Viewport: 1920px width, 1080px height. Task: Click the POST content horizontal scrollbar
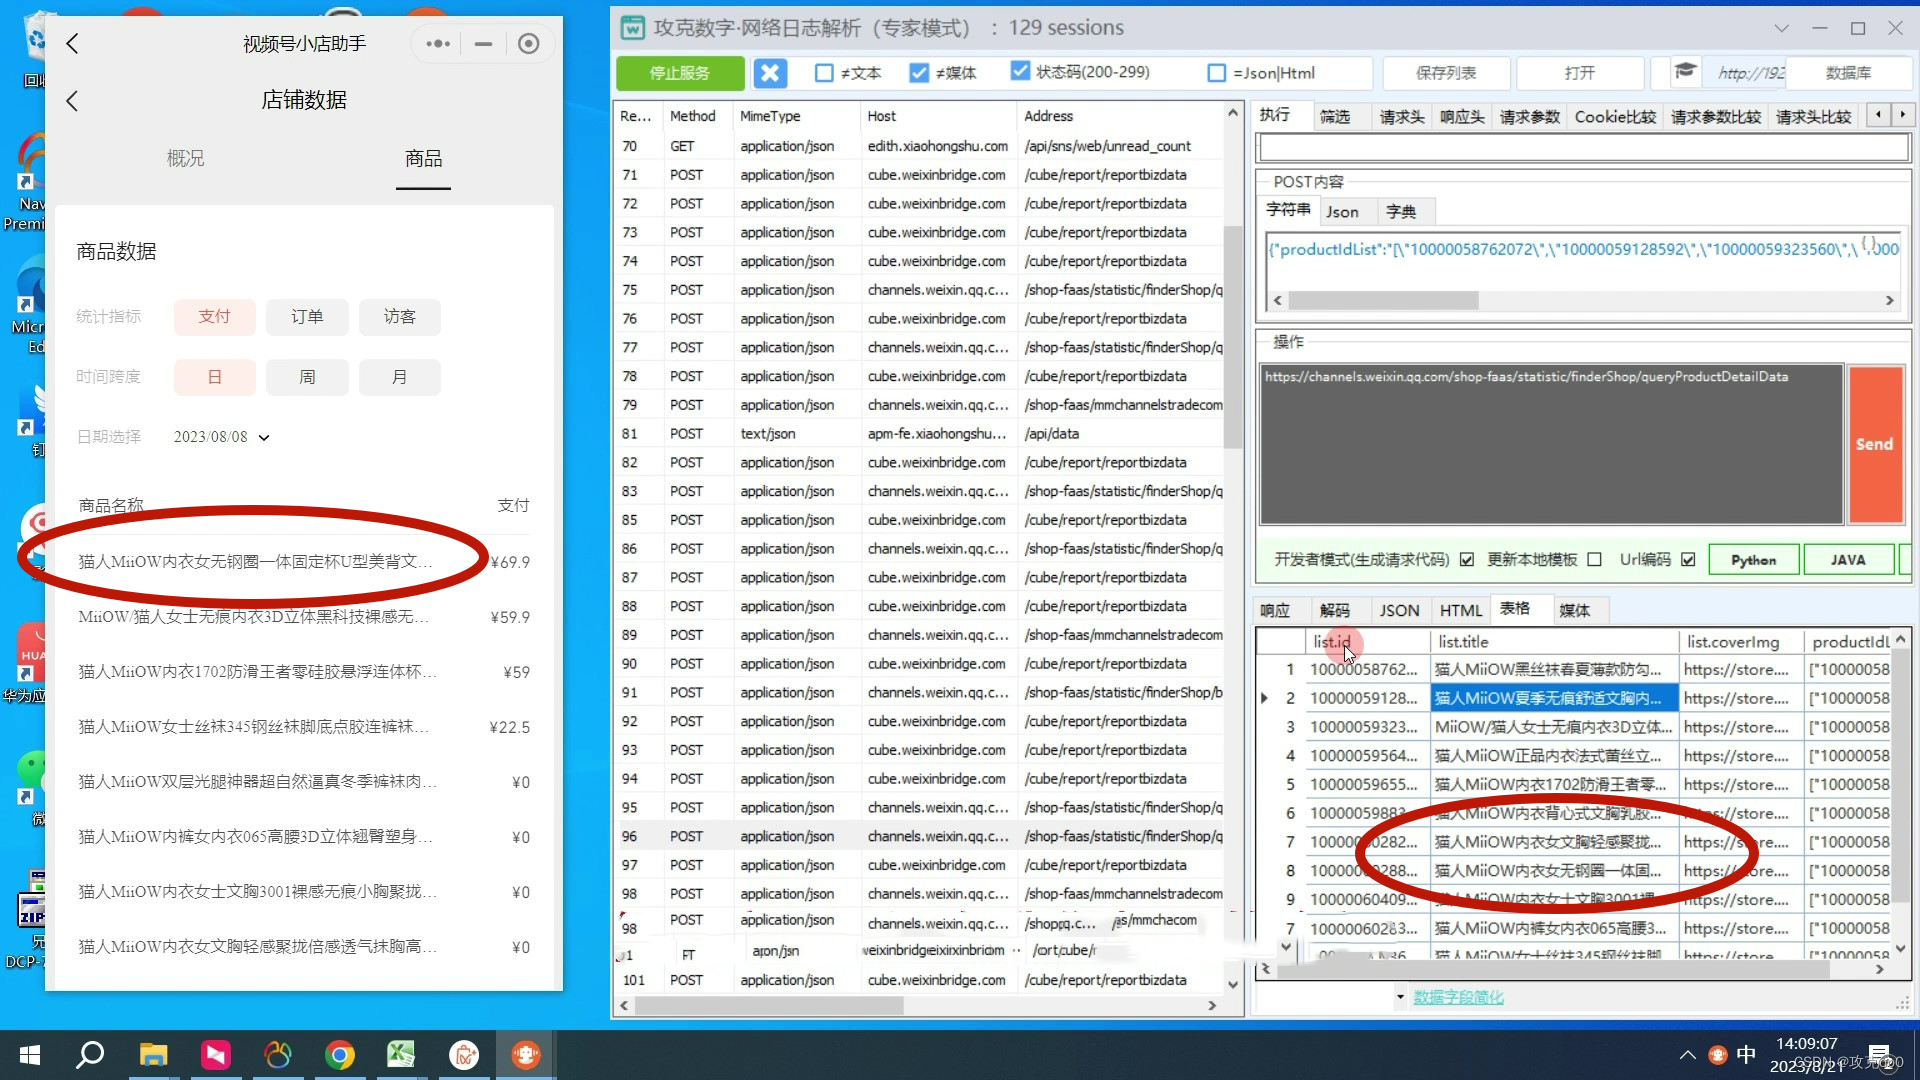[1382, 300]
